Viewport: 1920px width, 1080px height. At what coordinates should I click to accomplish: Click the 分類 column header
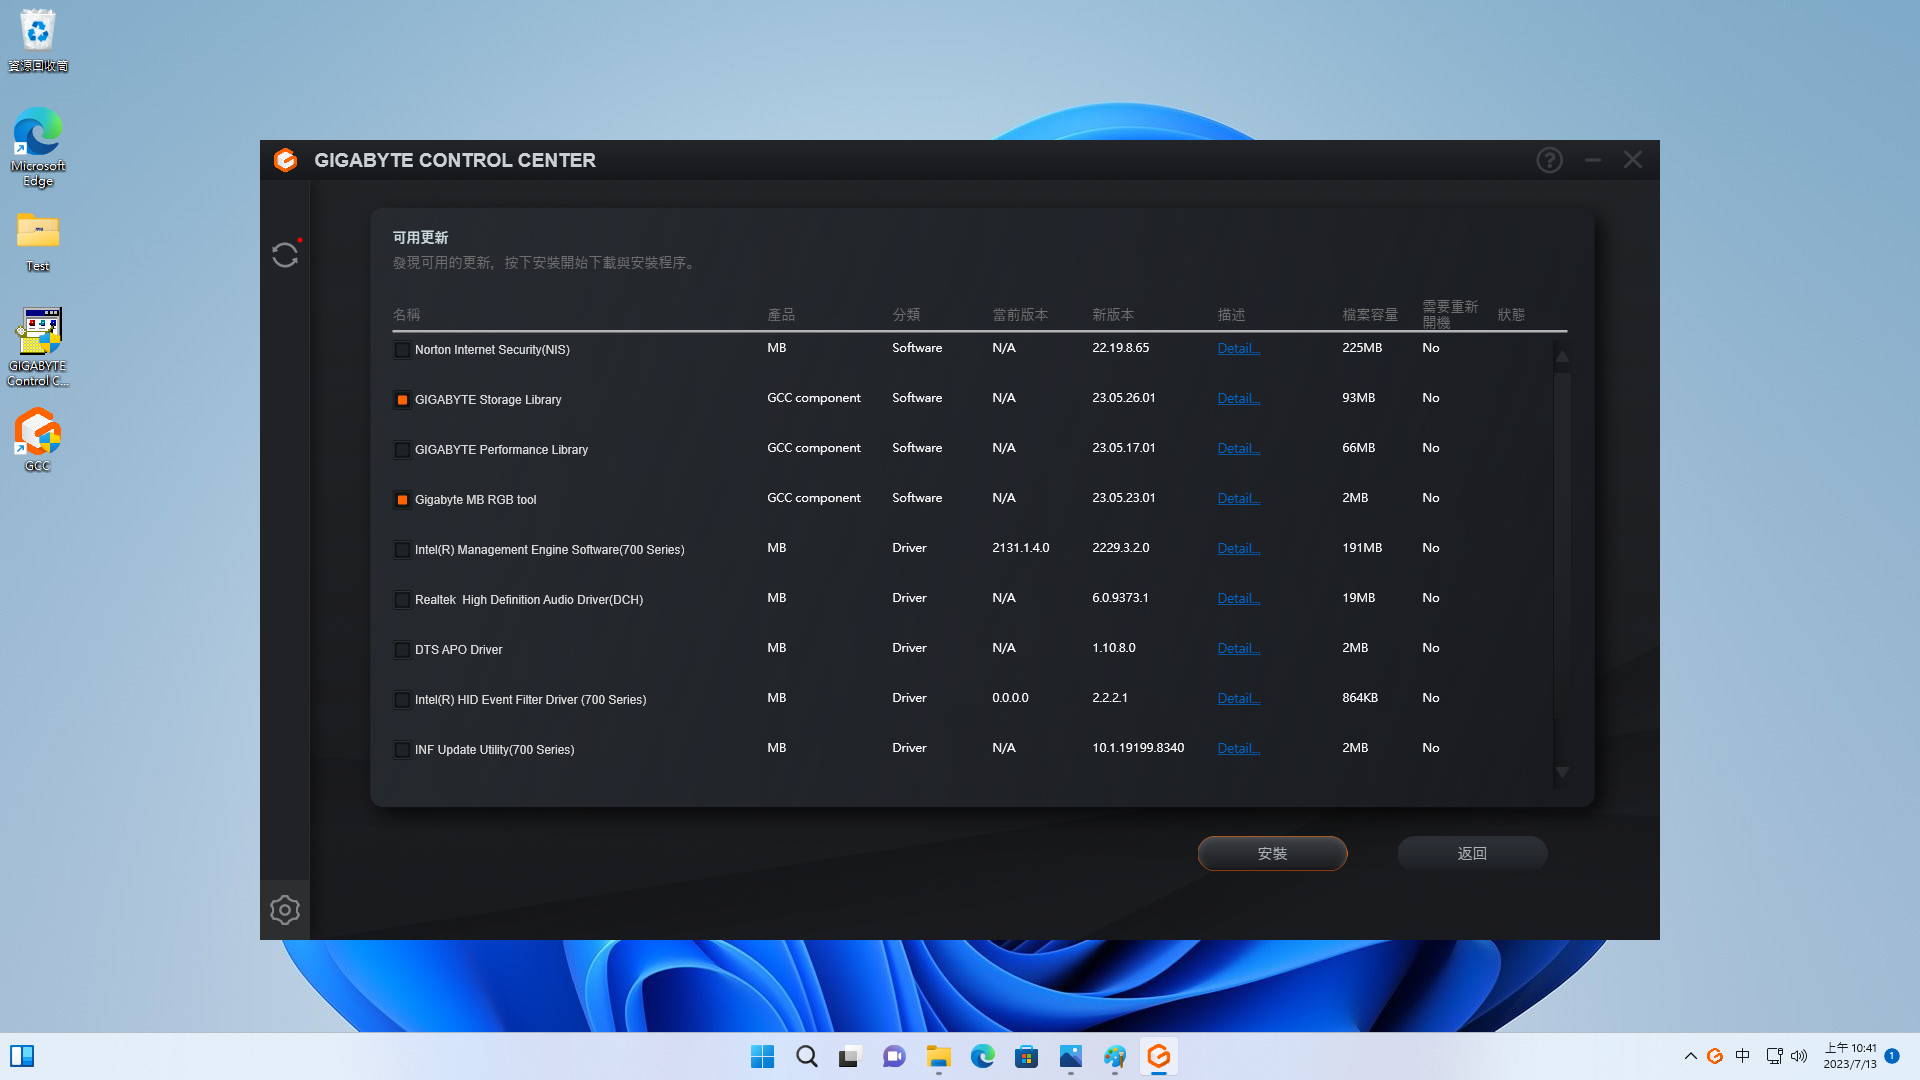point(906,314)
